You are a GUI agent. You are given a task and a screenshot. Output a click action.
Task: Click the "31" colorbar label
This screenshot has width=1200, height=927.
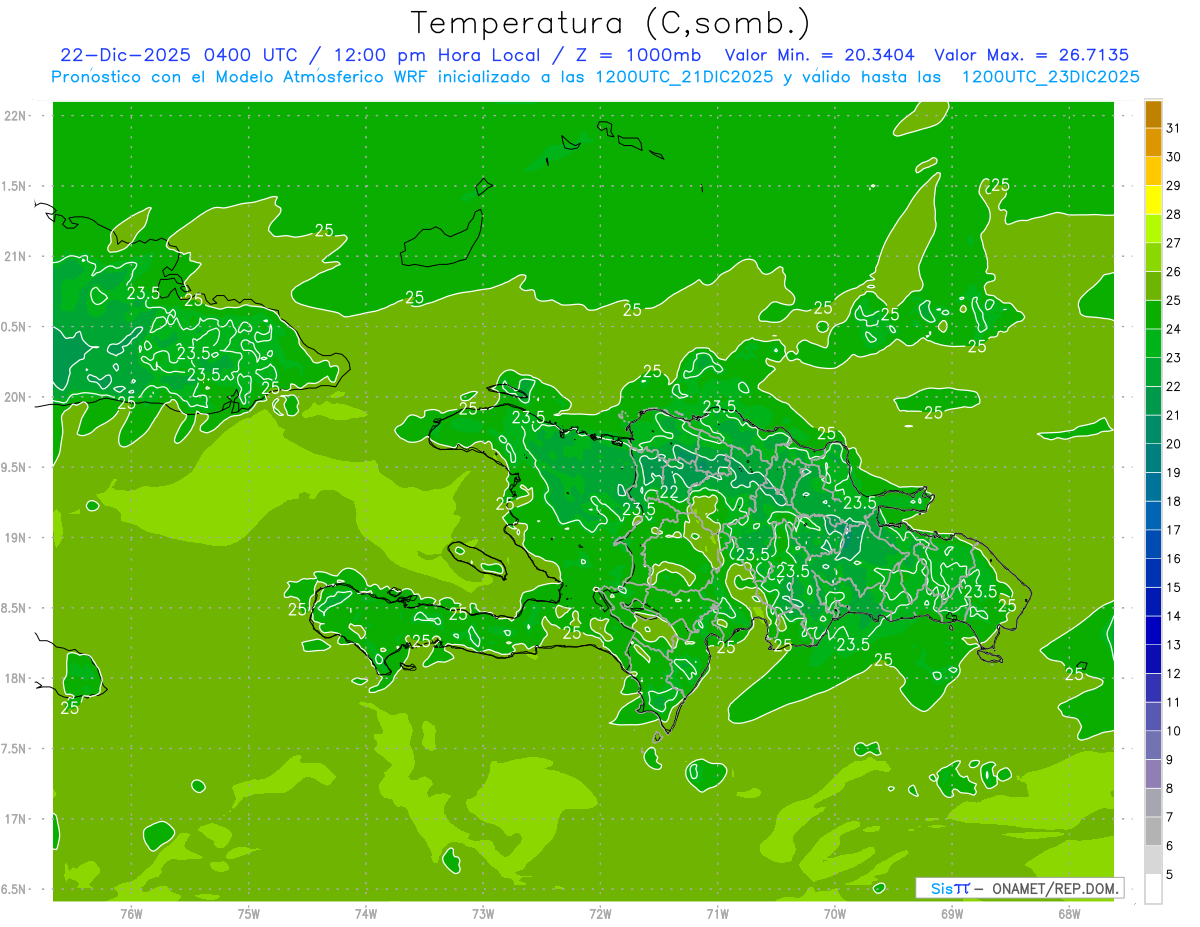(x=1173, y=128)
